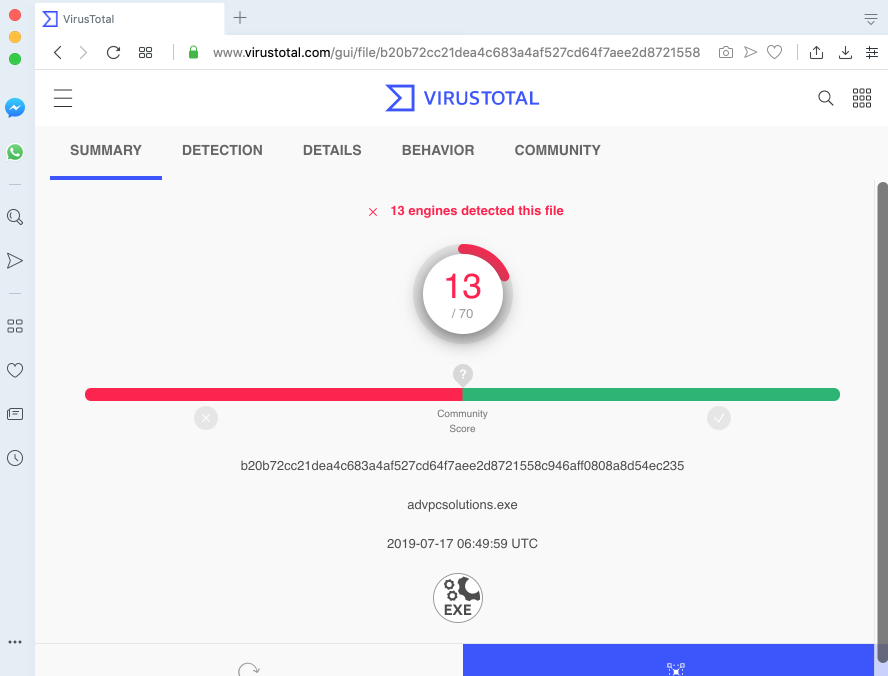Viewport: 888px width, 676px height.
Task: Bookmark this page with heart icon
Action: [774, 53]
